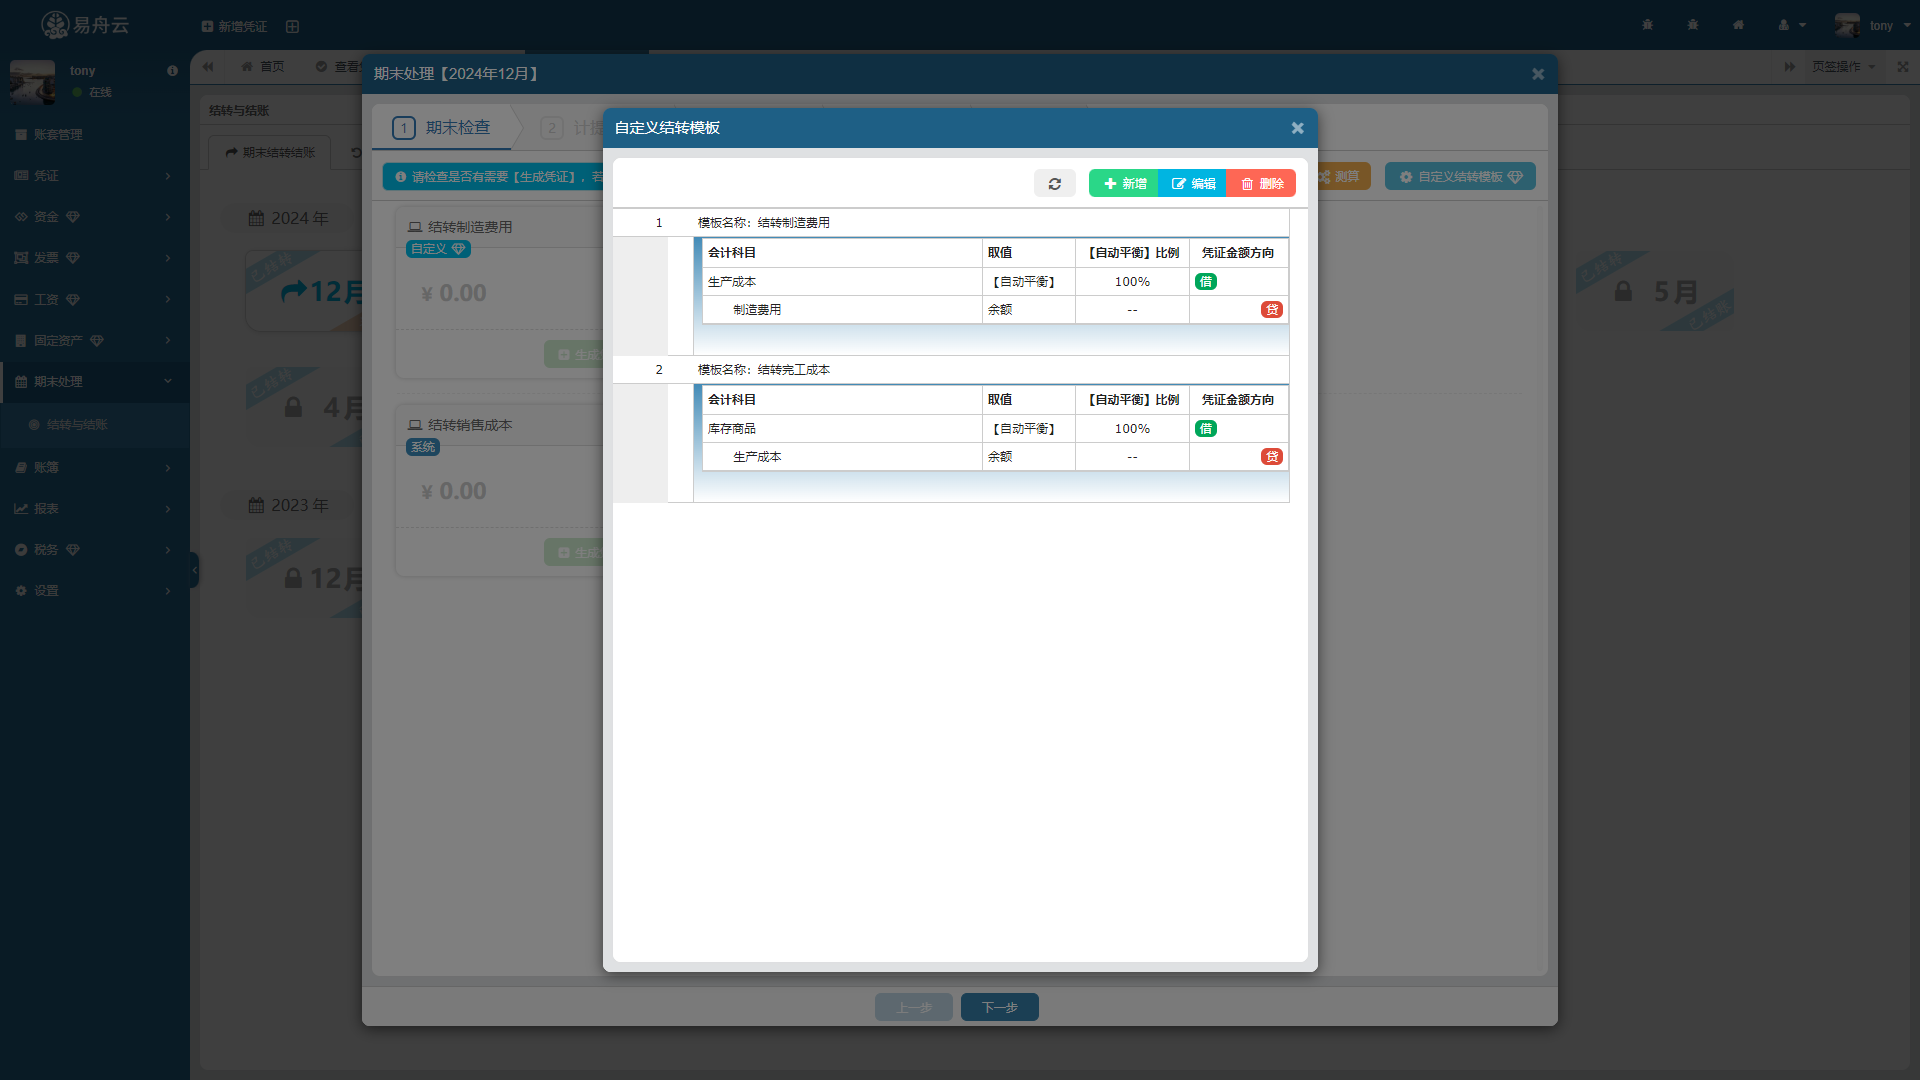Select step 1 期末检查 tab
Viewport: 1920px width, 1080px height.
pyautogui.click(x=442, y=128)
